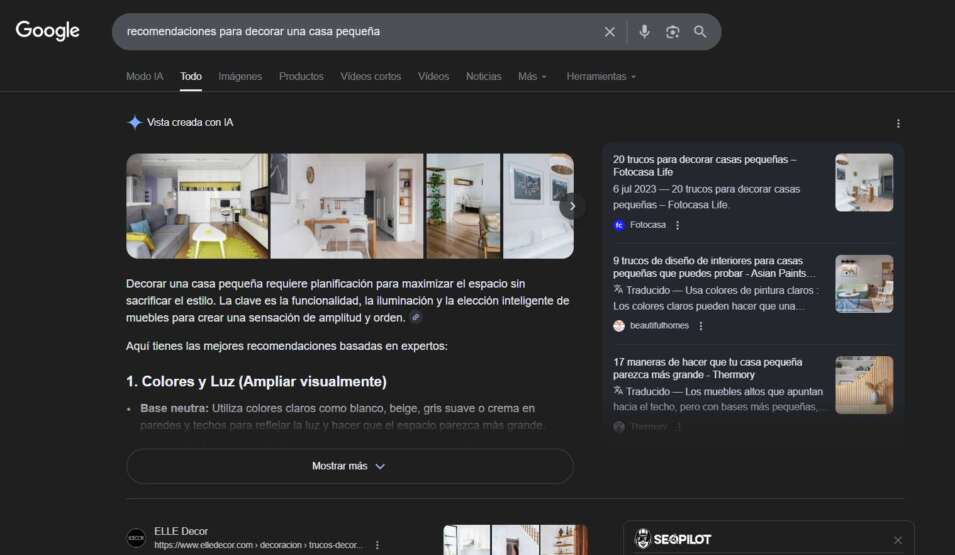
Task: Advance image carousel with next arrow
Action: [x=572, y=206]
